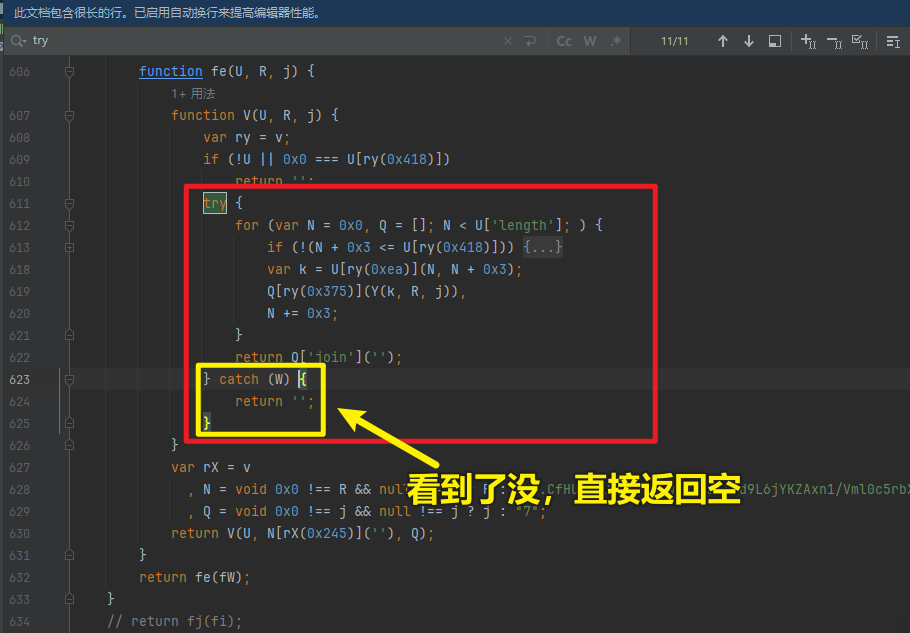Expand the folded {...} block on line 613
The image size is (910, 633).
pos(543,247)
